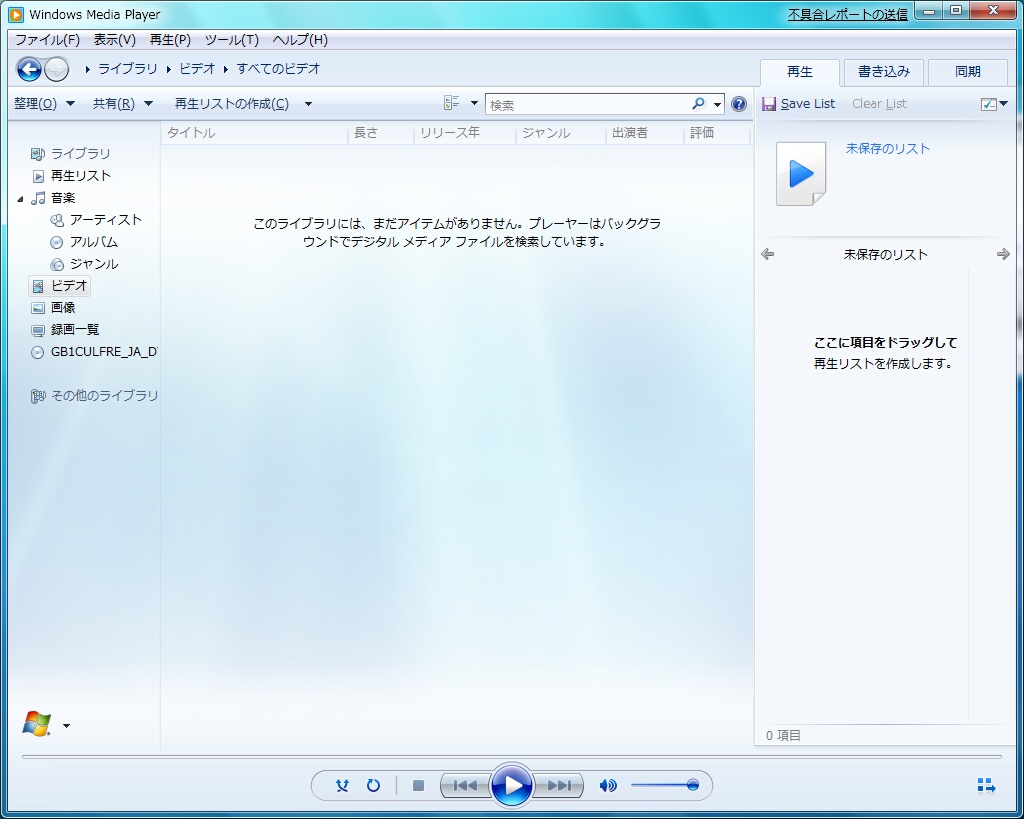This screenshot has width=1024, height=819.
Task: Click the Windows logo media guide icon
Action: click(37, 724)
